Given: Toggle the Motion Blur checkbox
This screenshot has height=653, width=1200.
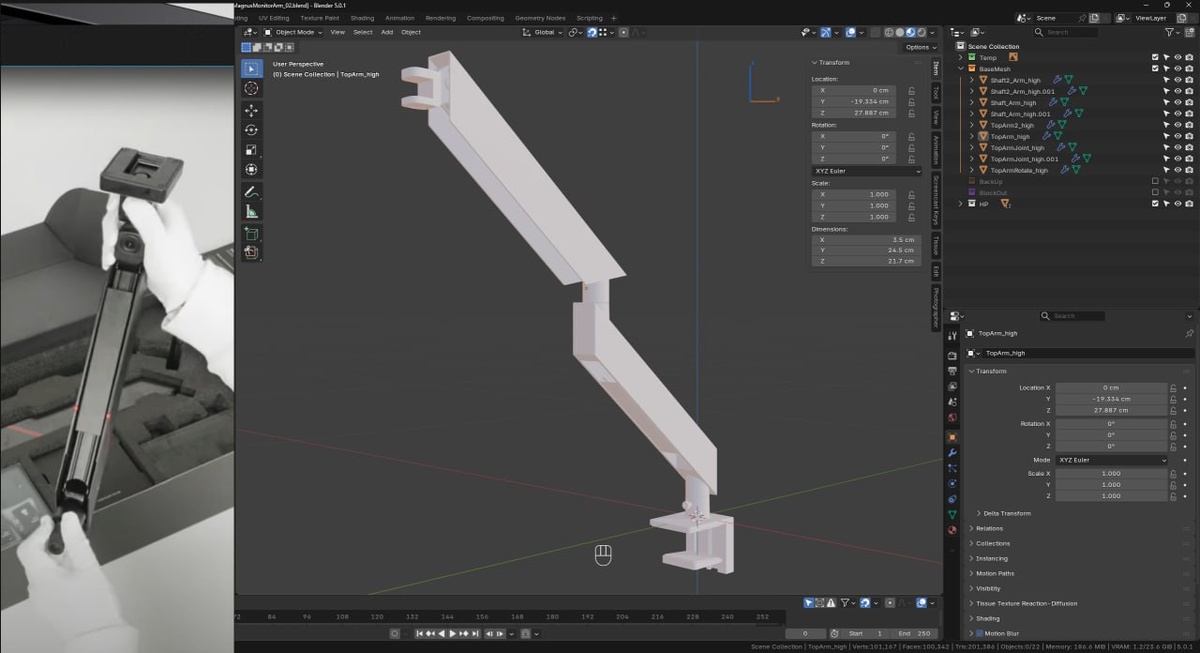Looking at the screenshot, I should (x=979, y=633).
